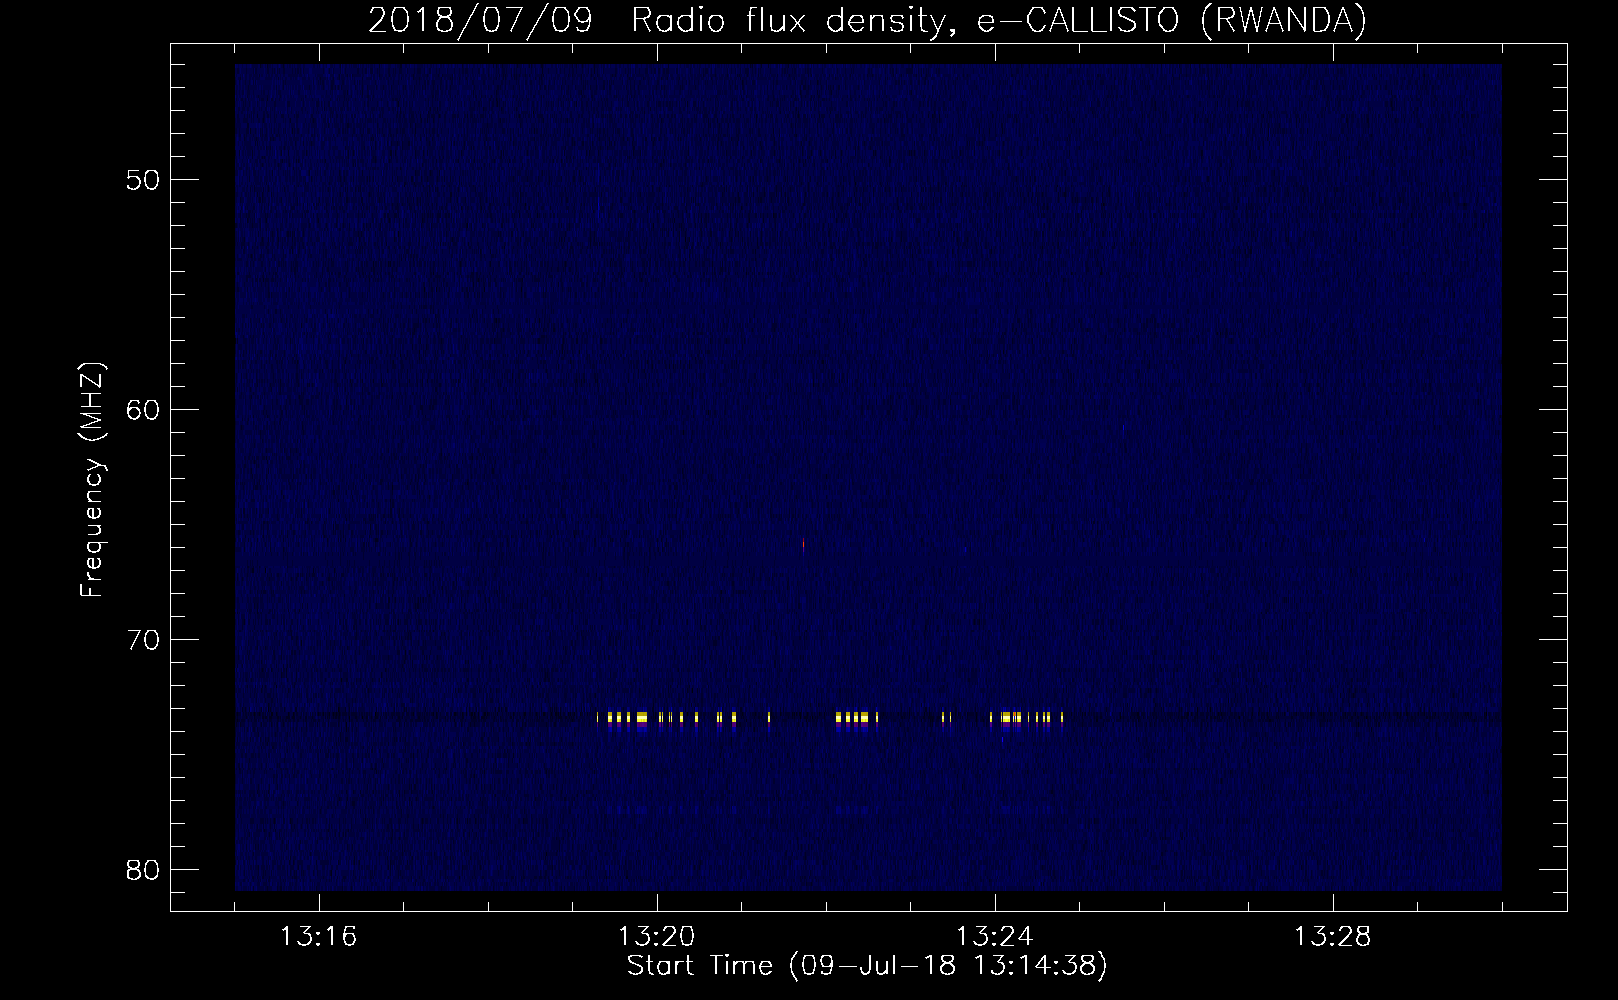Click the bright burst cluster just before 13:20
Screen dimensions: 1618x1000
(x=628, y=719)
